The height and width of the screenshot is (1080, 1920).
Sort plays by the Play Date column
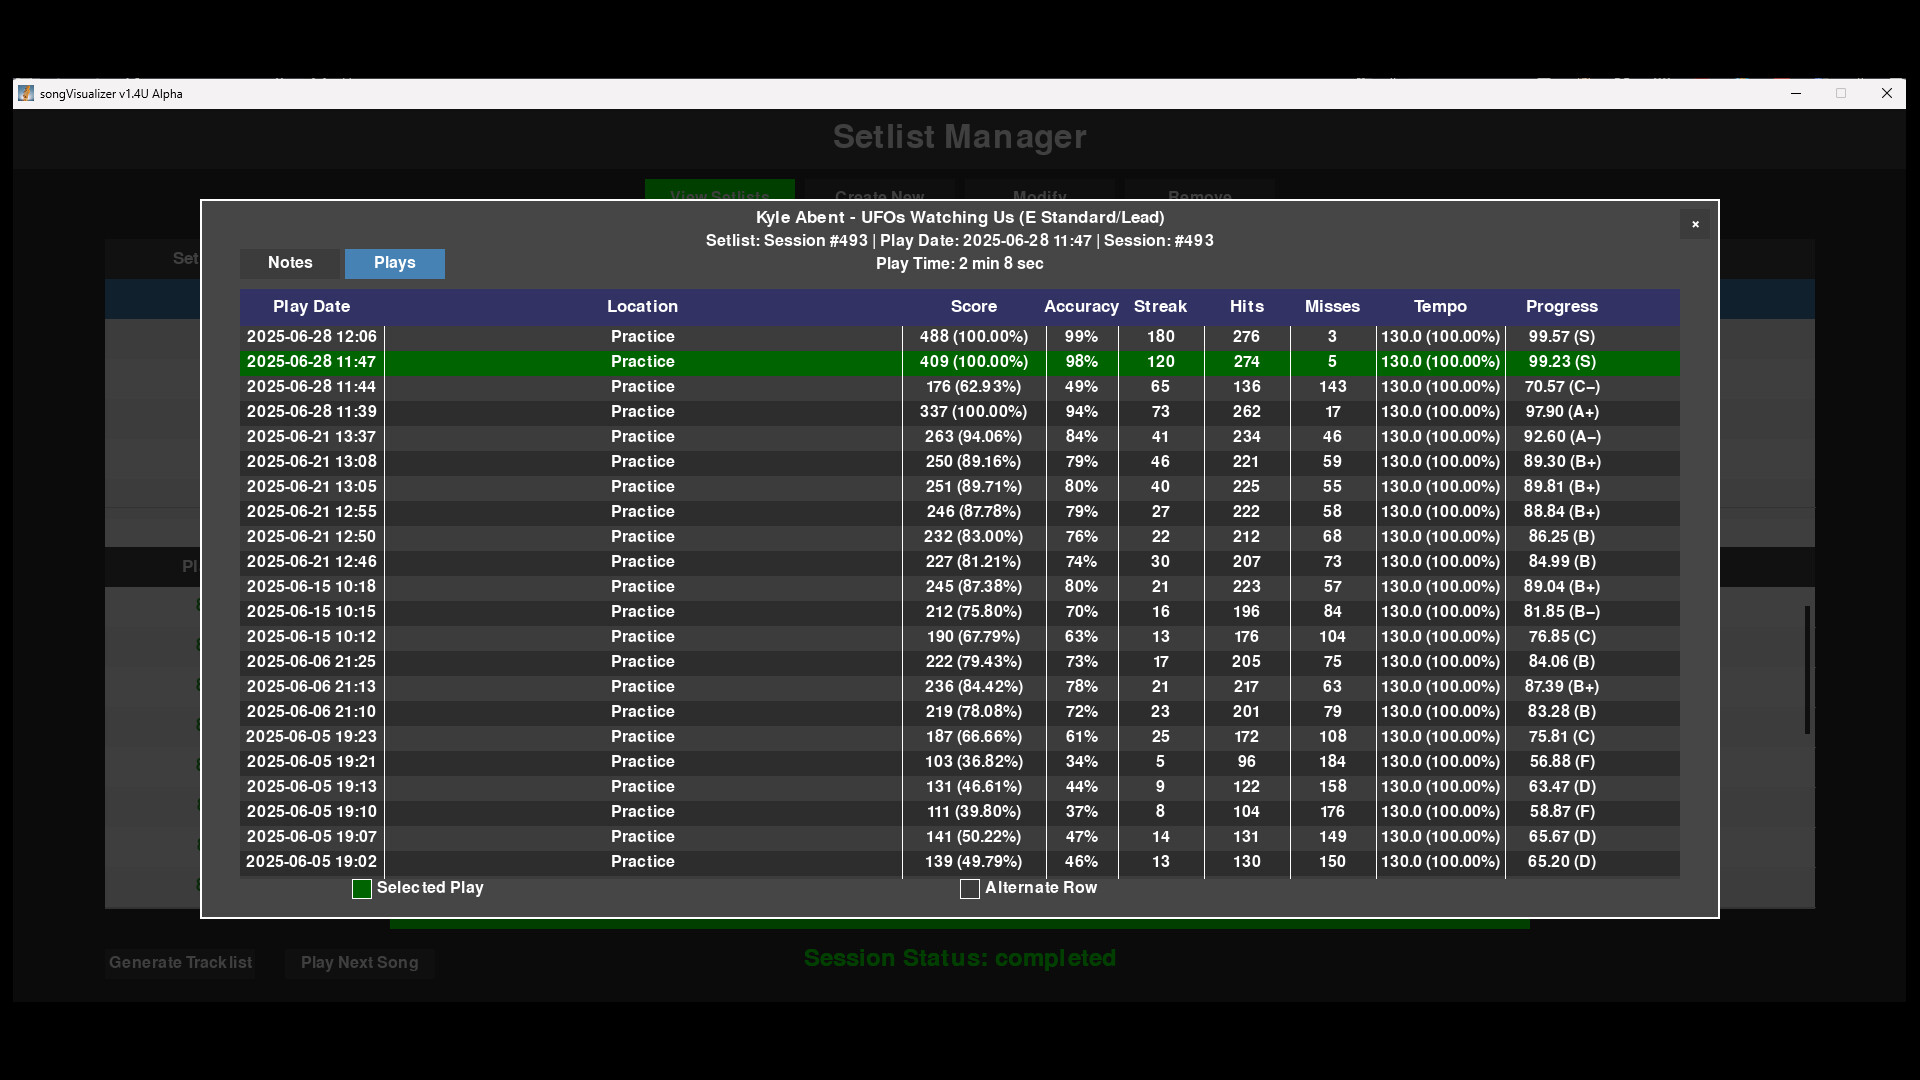click(x=311, y=306)
